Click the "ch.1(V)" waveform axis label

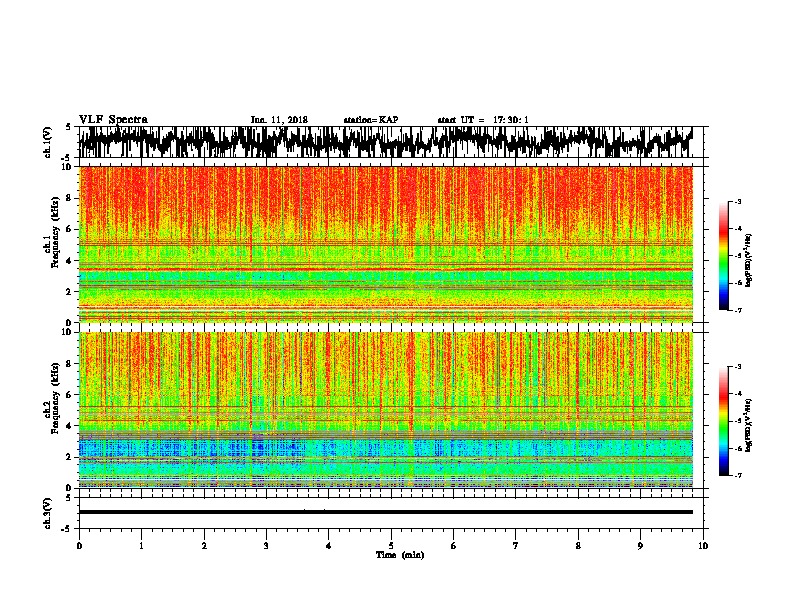[x=48, y=142]
